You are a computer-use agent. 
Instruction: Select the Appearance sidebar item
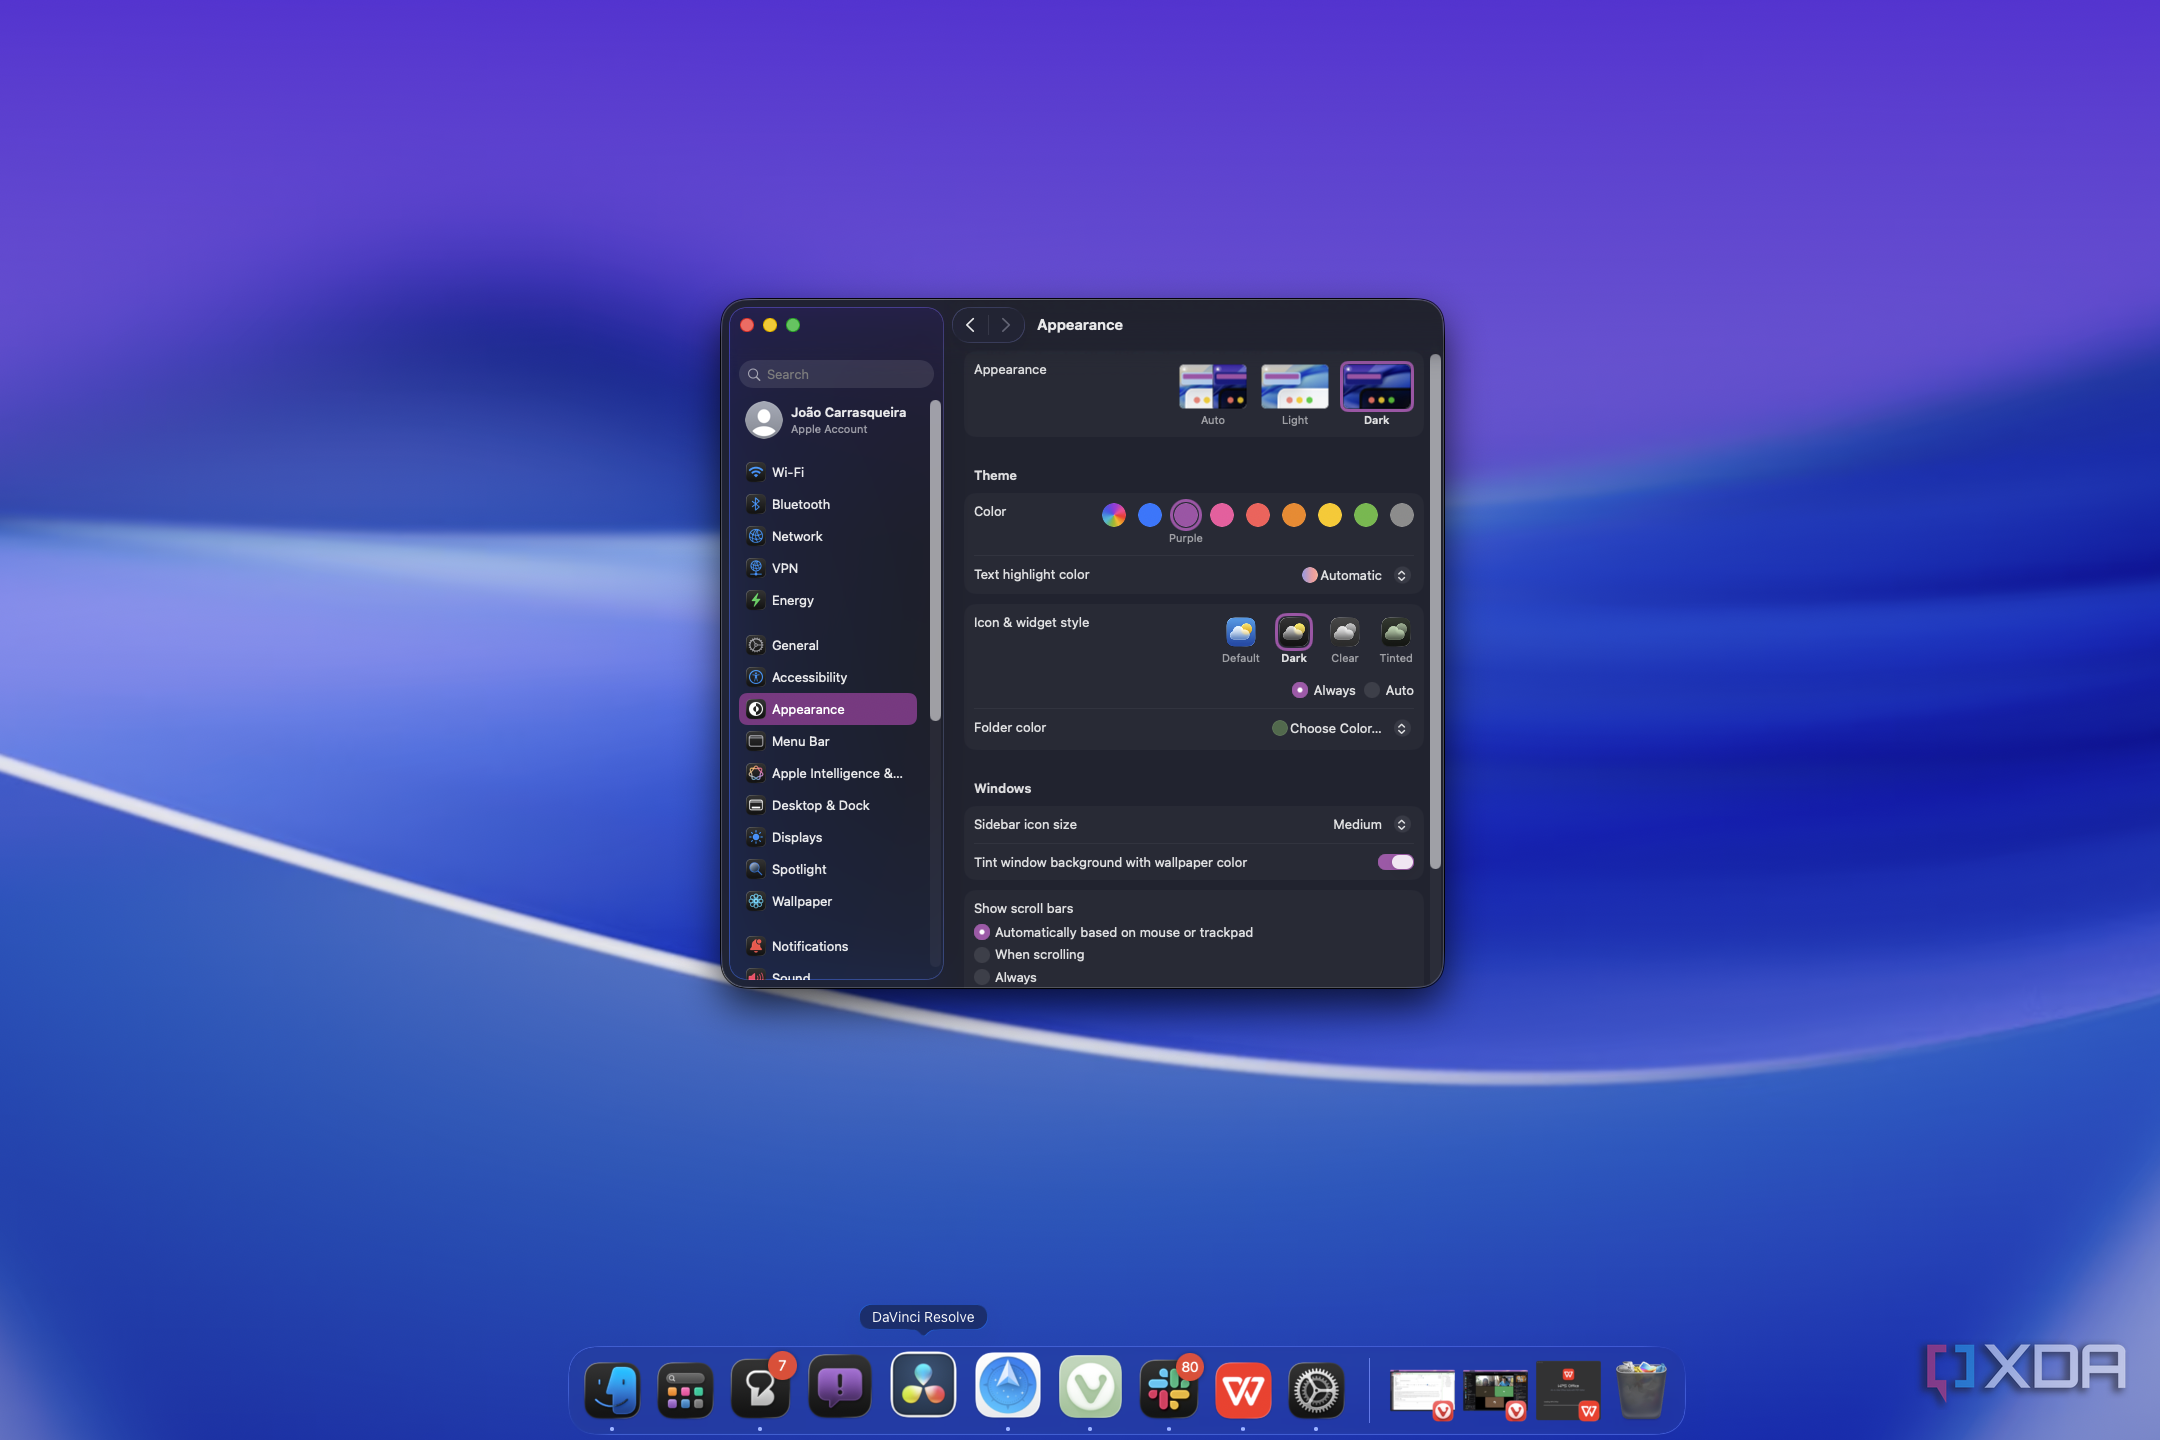[x=827, y=709]
